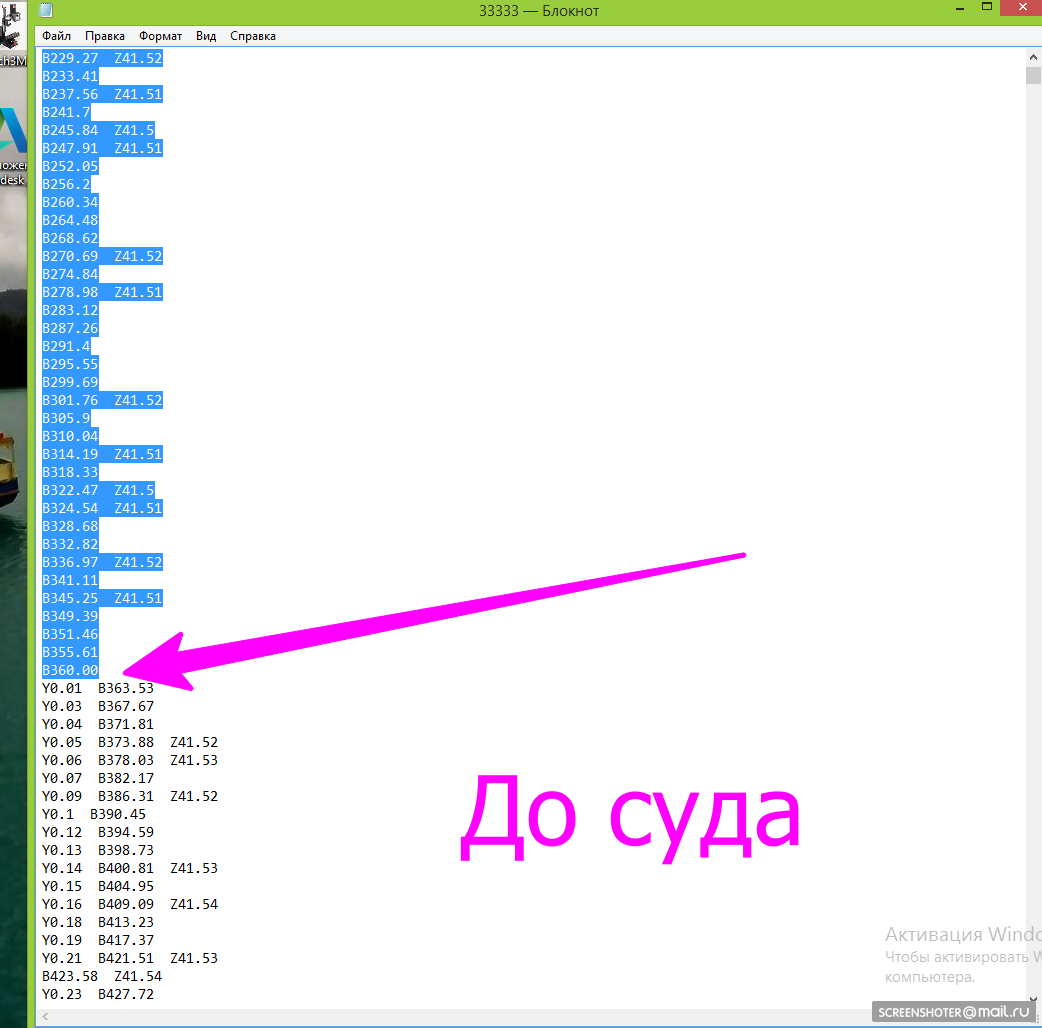The width and height of the screenshot is (1042, 1028).
Task: Click the line Y0.16 B409.09 Z41.54
Action: click(x=130, y=904)
